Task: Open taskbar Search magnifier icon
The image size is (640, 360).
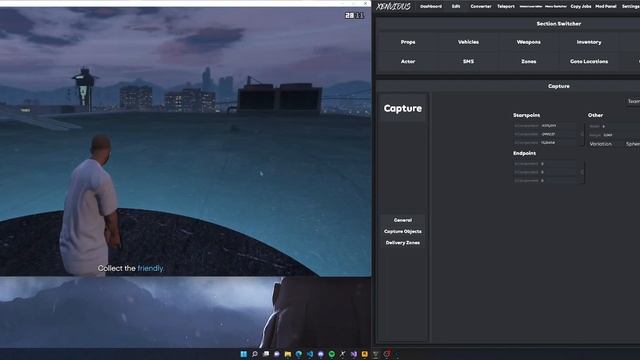Action: 255,354
